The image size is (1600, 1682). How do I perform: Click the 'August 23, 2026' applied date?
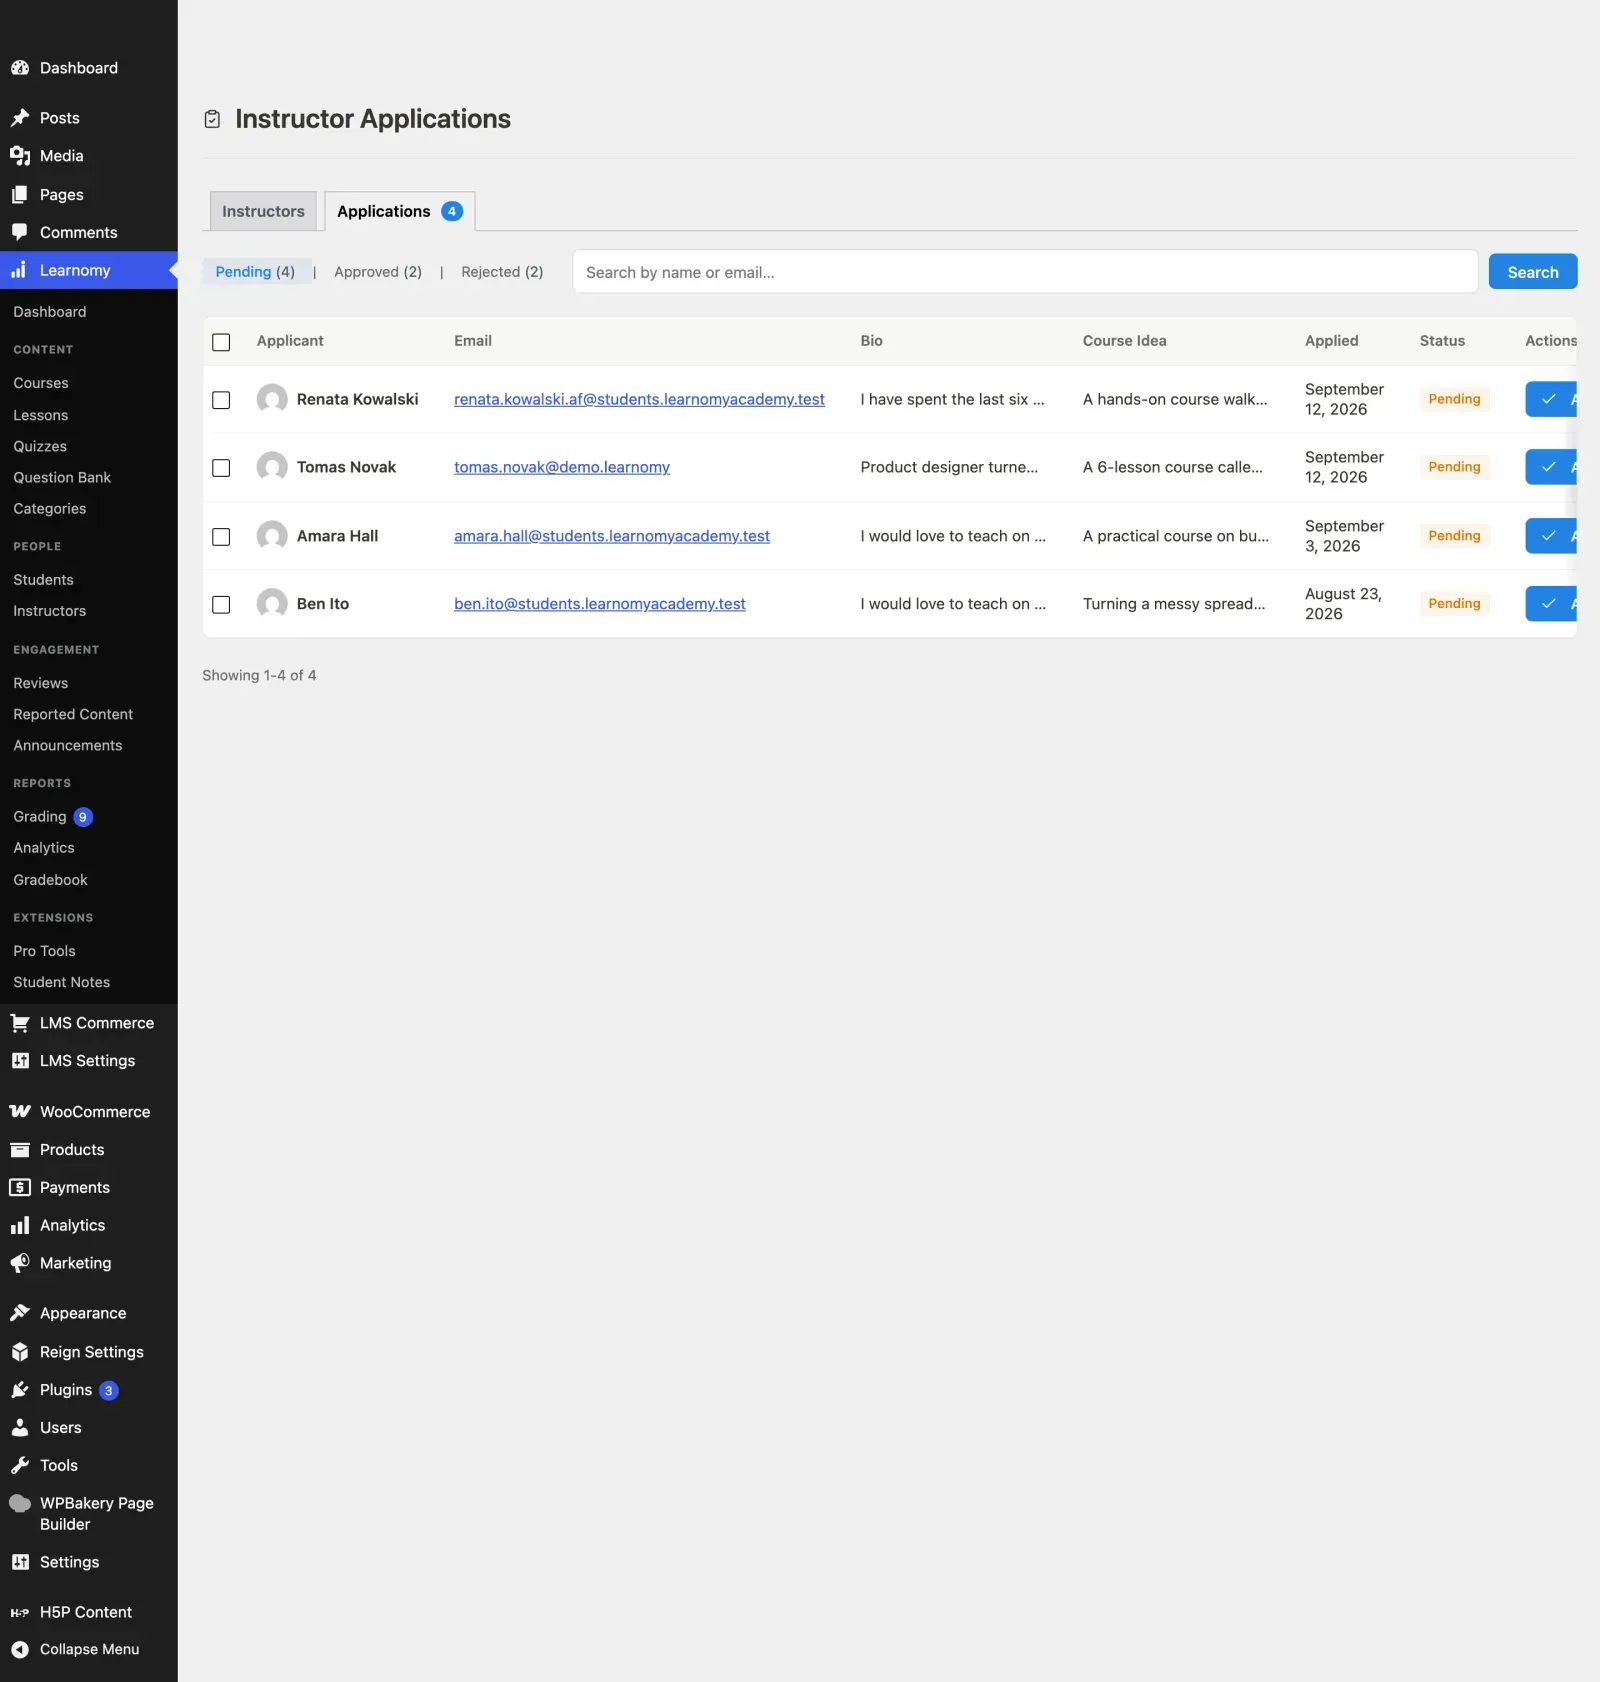[x=1343, y=604]
